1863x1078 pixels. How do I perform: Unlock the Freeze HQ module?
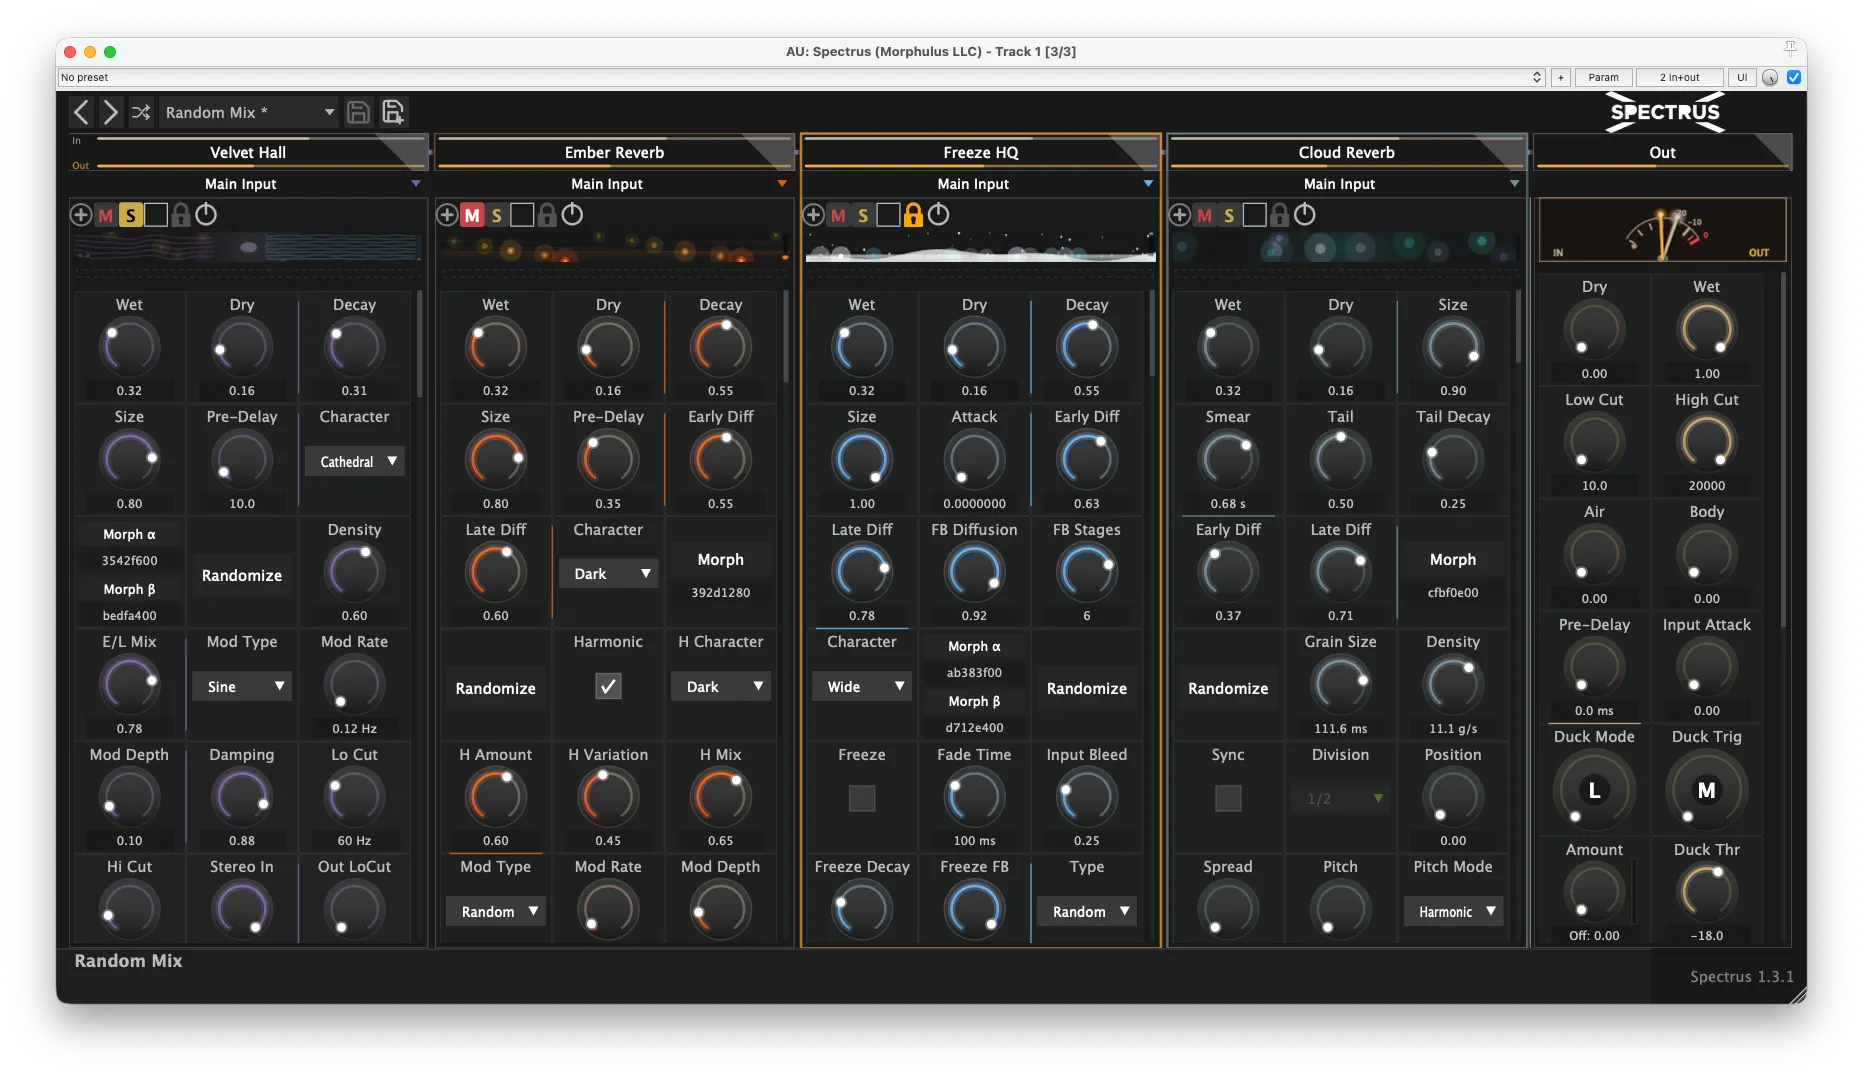[x=913, y=214]
